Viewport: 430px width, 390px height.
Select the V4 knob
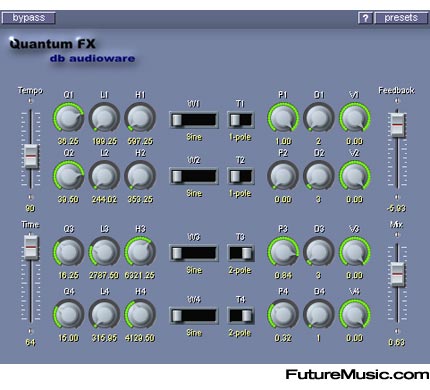pos(355,315)
